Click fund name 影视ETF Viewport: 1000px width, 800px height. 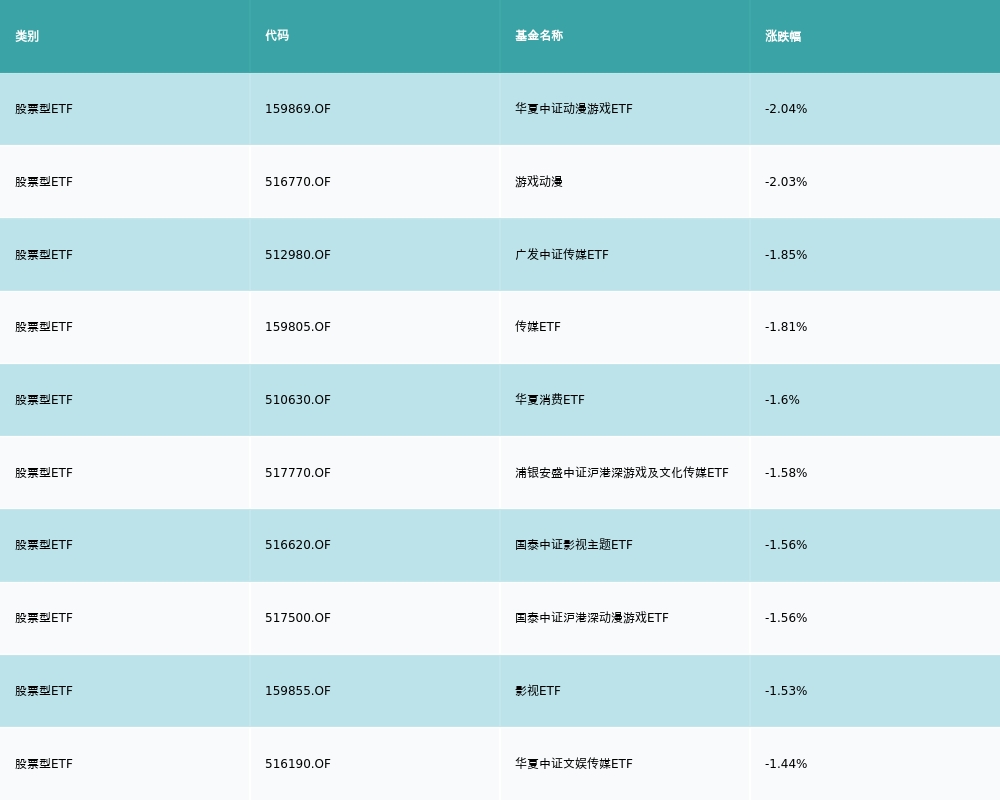tap(538, 691)
